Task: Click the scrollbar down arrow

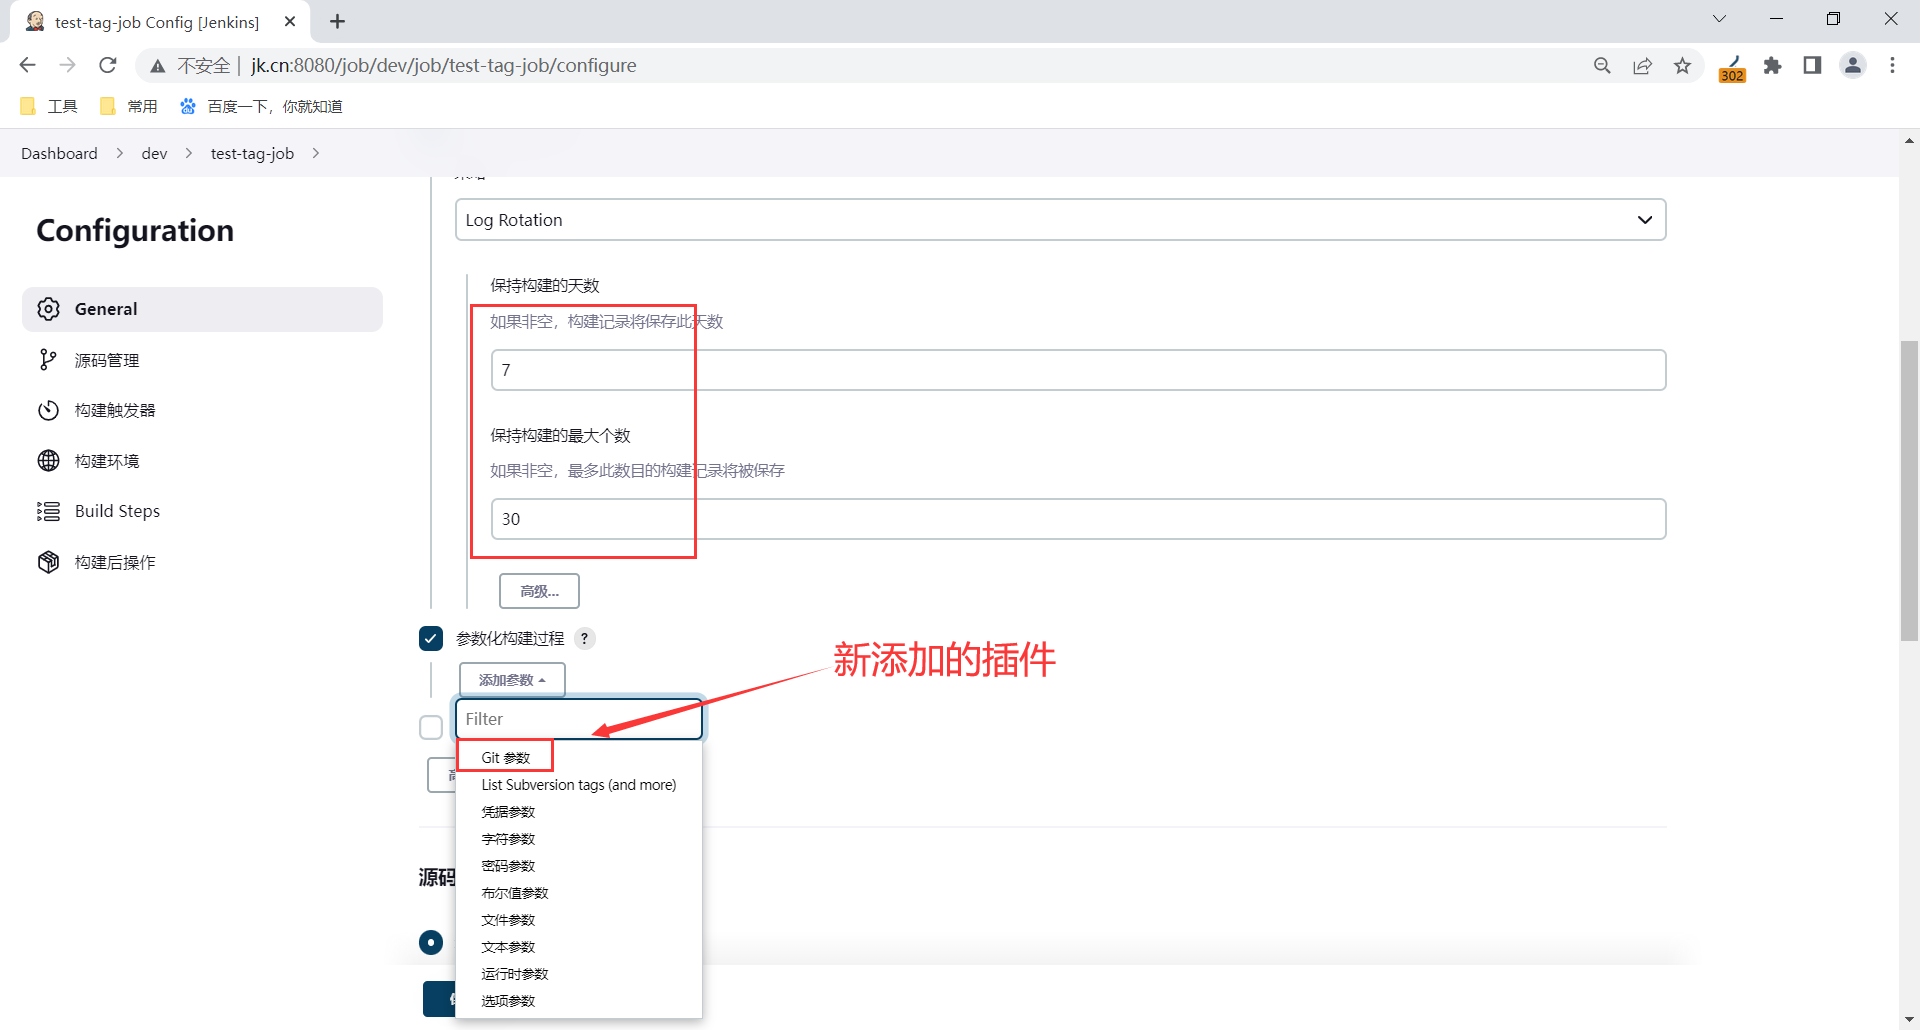Action: click(x=1909, y=1020)
